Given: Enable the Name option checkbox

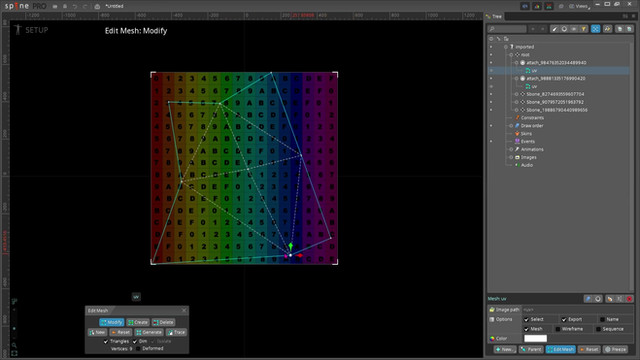Looking at the screenshot, I should (602, 320).
